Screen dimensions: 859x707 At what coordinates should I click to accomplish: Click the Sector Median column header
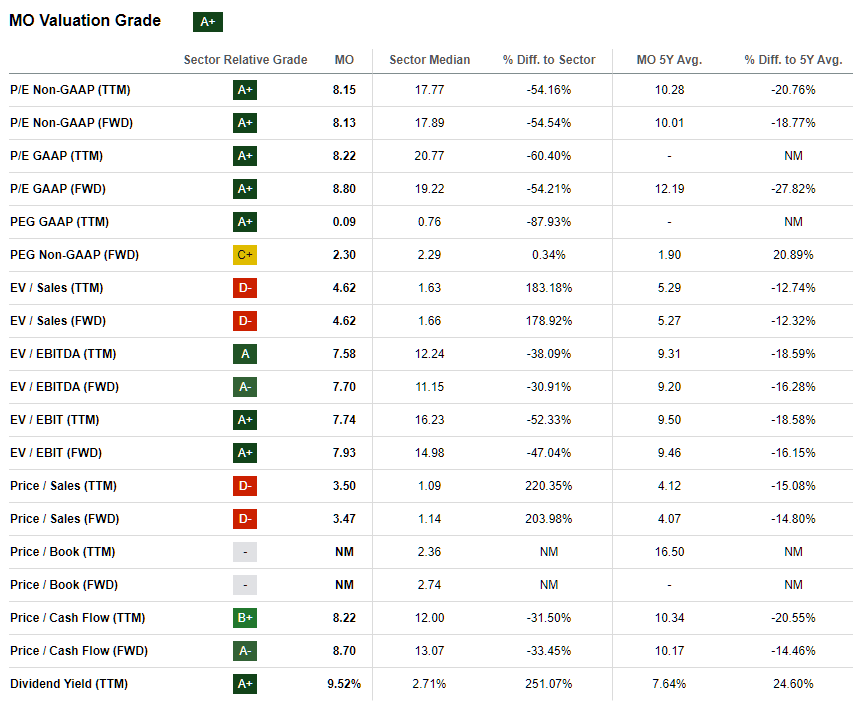(x=429, y=60)
